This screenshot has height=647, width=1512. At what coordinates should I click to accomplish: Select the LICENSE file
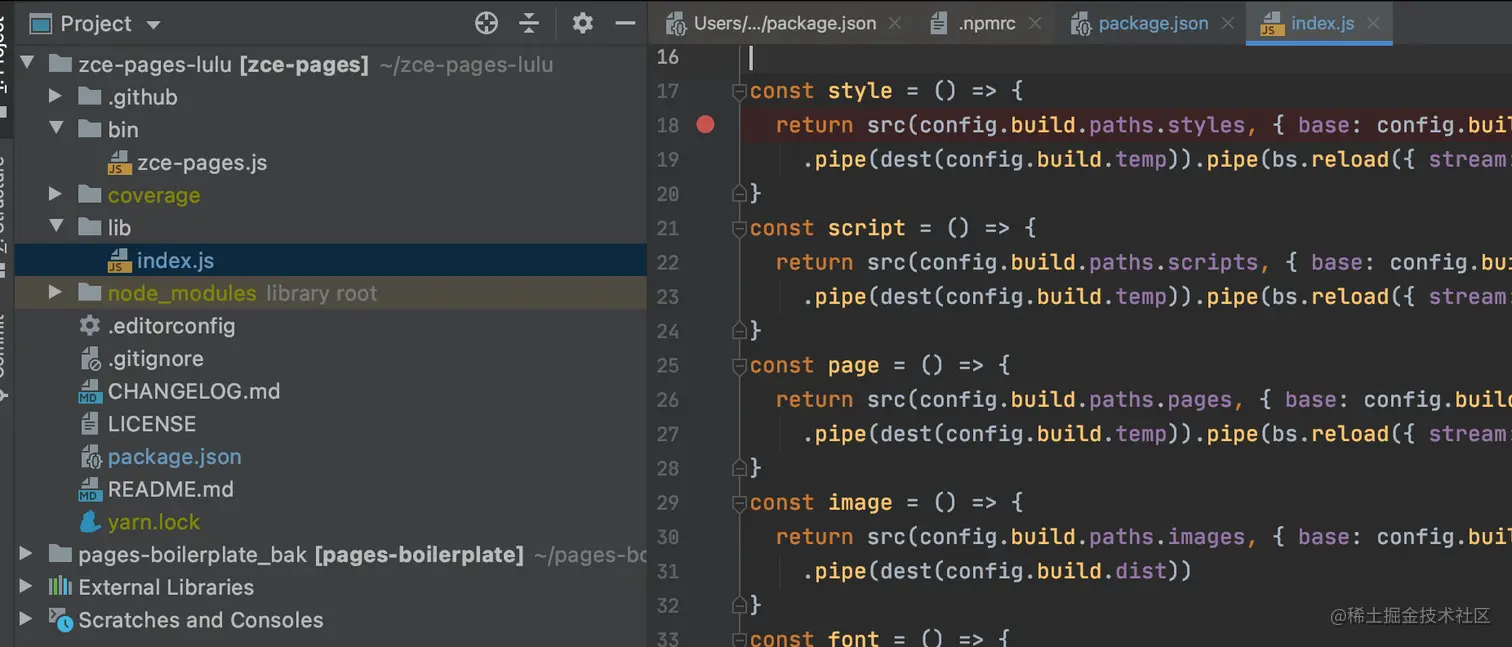click(152, 424)
